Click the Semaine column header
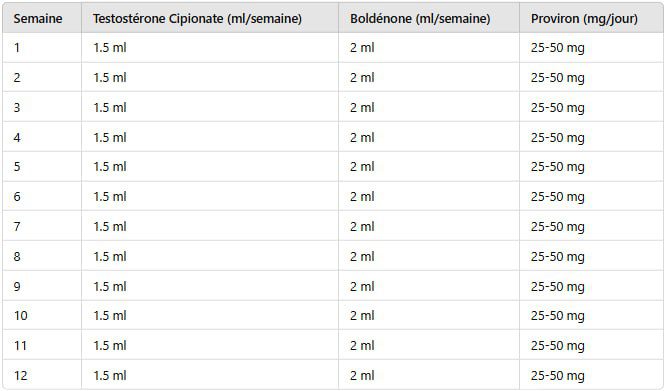 42,18
